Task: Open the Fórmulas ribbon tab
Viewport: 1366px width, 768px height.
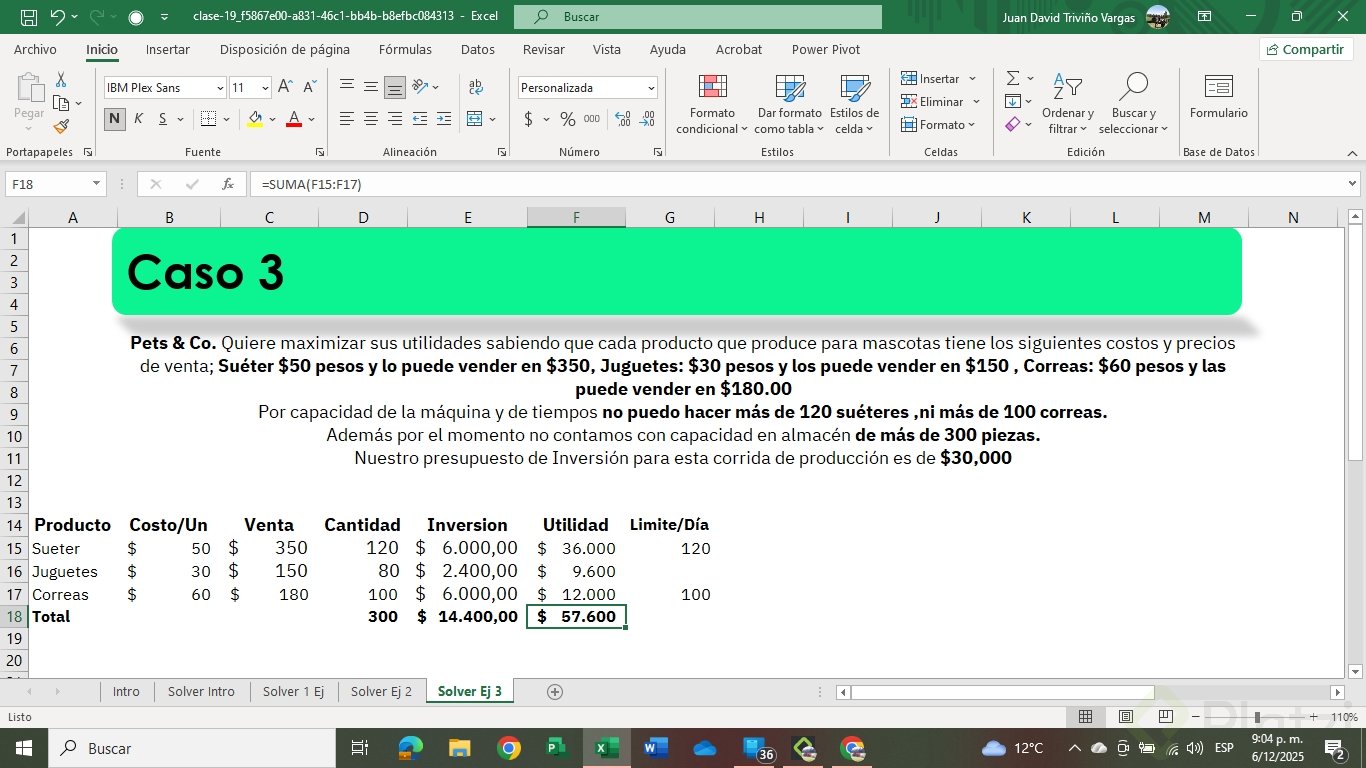Action: point(405,49)
